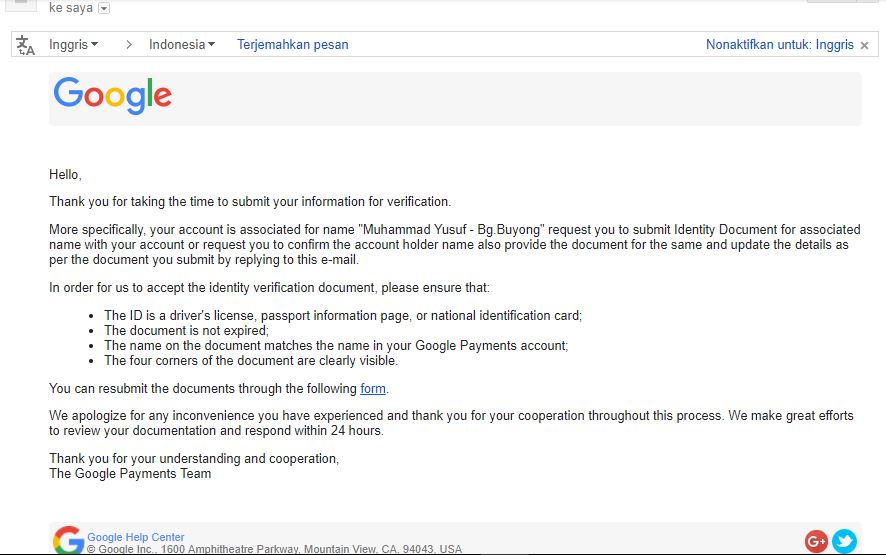The image size is (886, 555).
Task: Click the Twitter bird icon
Action: click(844, 541)
